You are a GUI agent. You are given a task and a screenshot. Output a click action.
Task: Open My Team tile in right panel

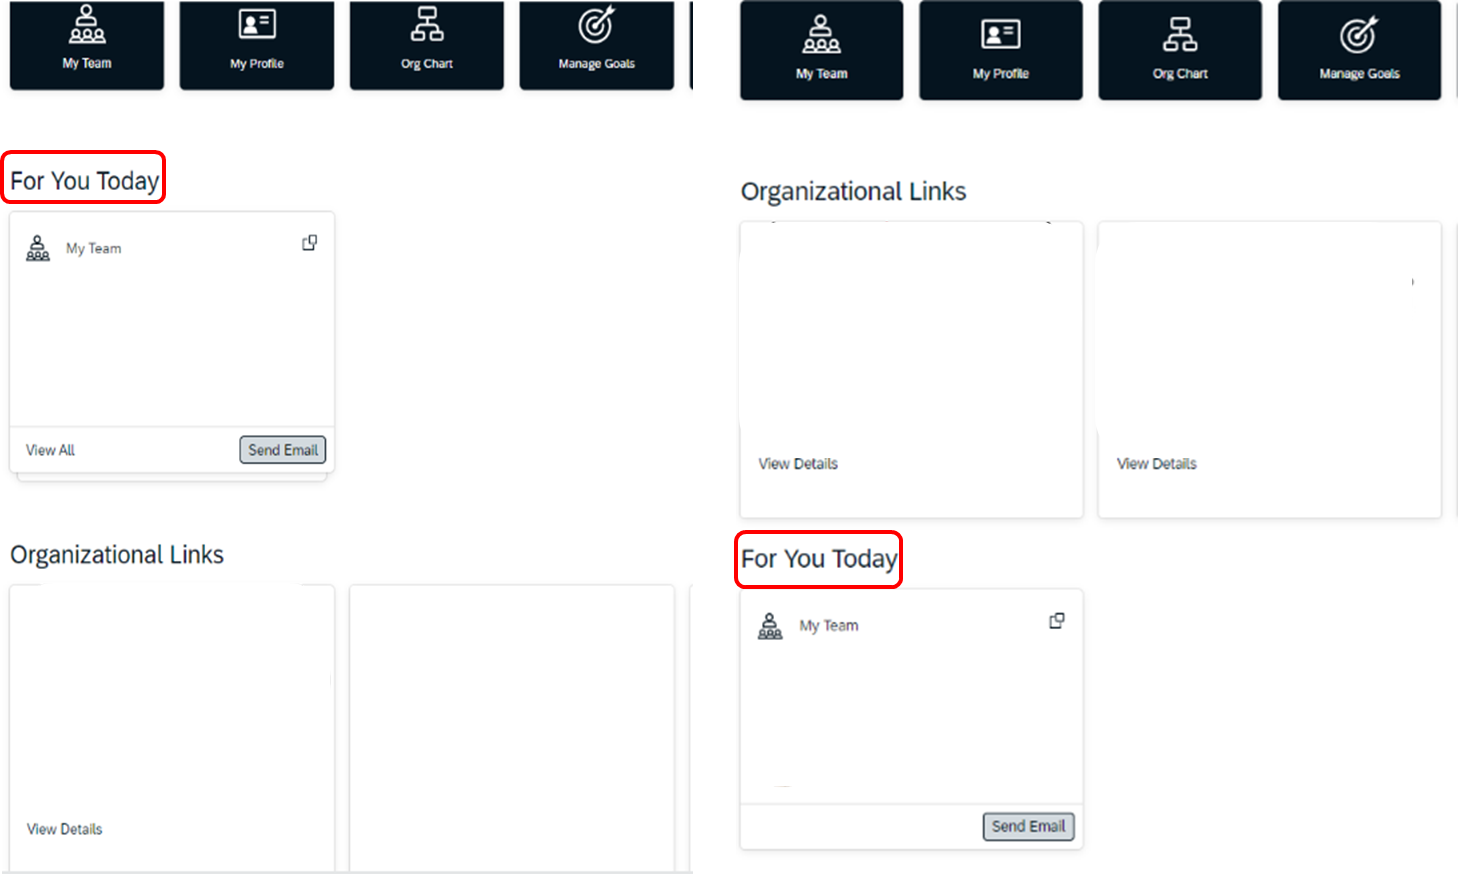point(822,50)
